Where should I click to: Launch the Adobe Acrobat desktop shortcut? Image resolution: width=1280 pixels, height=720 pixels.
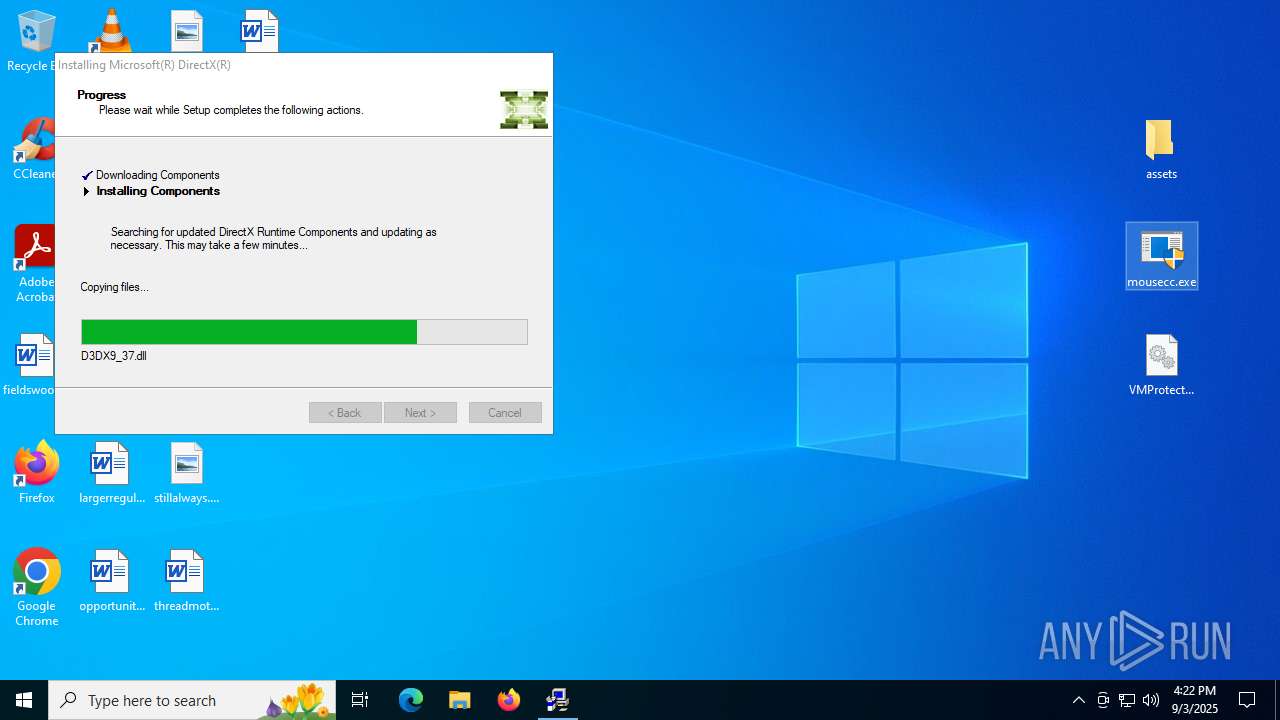pyautogui.click(x=36, y=263)
